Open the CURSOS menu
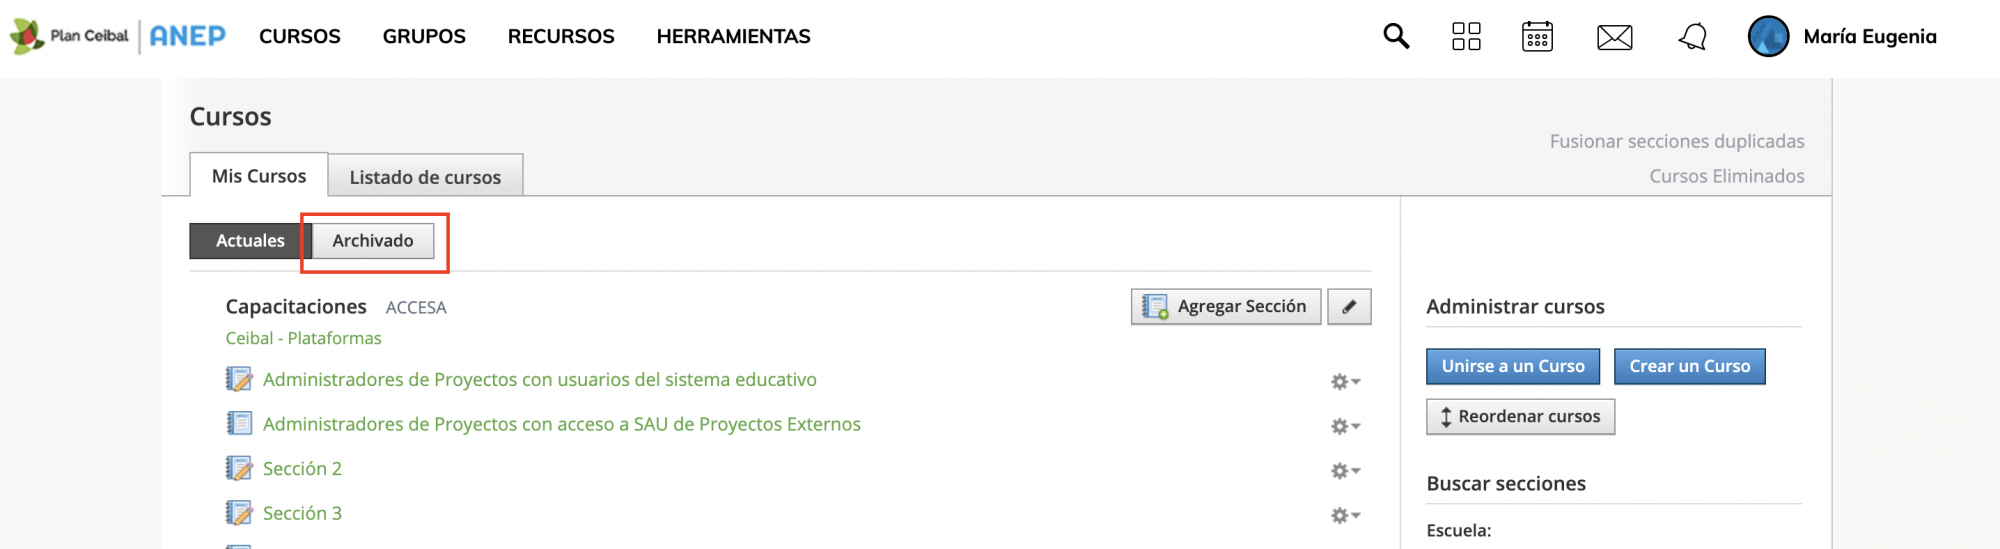The image size is (2000, 549). coord(300,37)
